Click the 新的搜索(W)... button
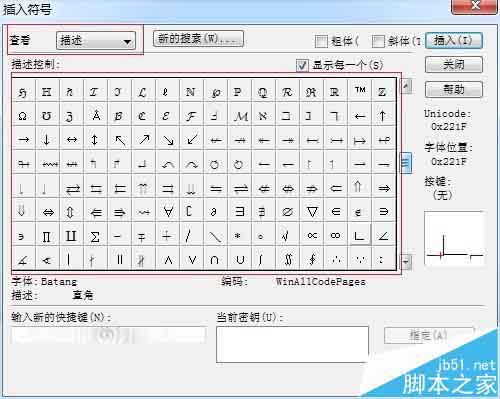 [x=198, y=39]
